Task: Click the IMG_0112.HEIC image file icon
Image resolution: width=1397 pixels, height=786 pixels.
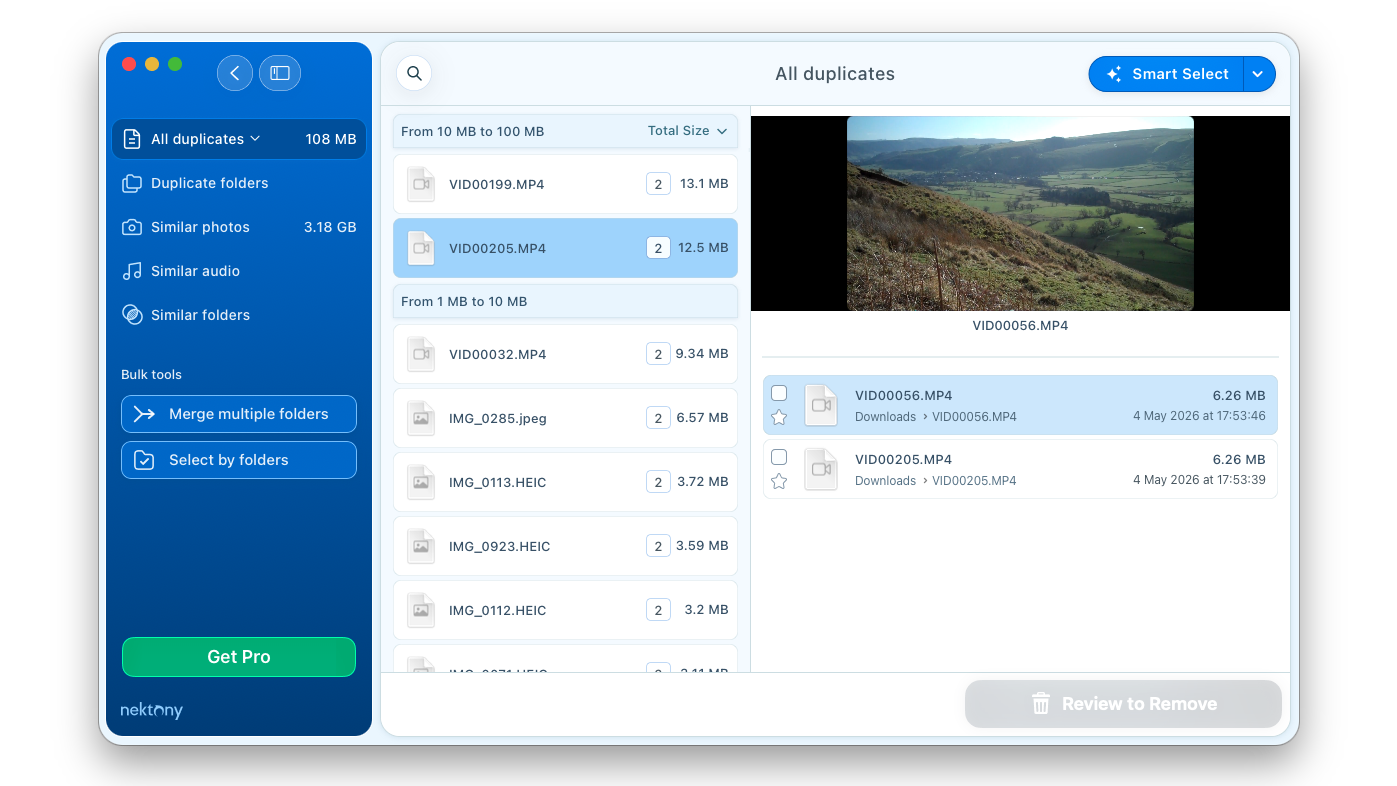Action: tap(421, 610)
